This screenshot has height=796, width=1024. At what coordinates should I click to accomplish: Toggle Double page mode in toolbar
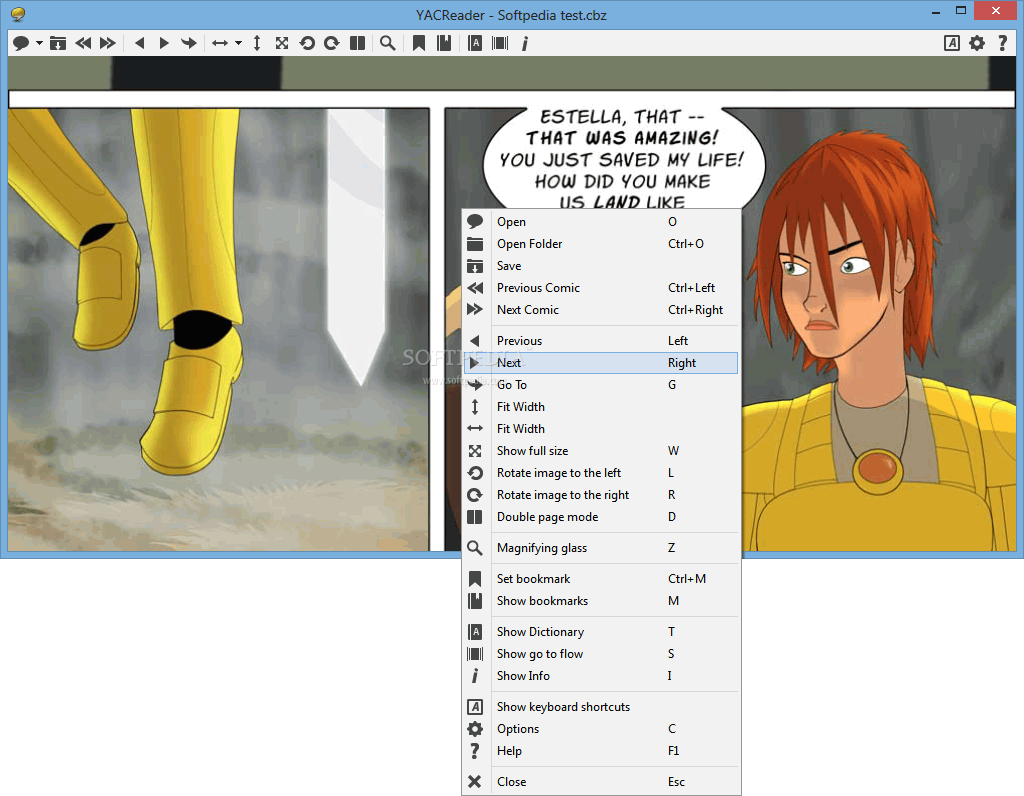coord(357,43)
